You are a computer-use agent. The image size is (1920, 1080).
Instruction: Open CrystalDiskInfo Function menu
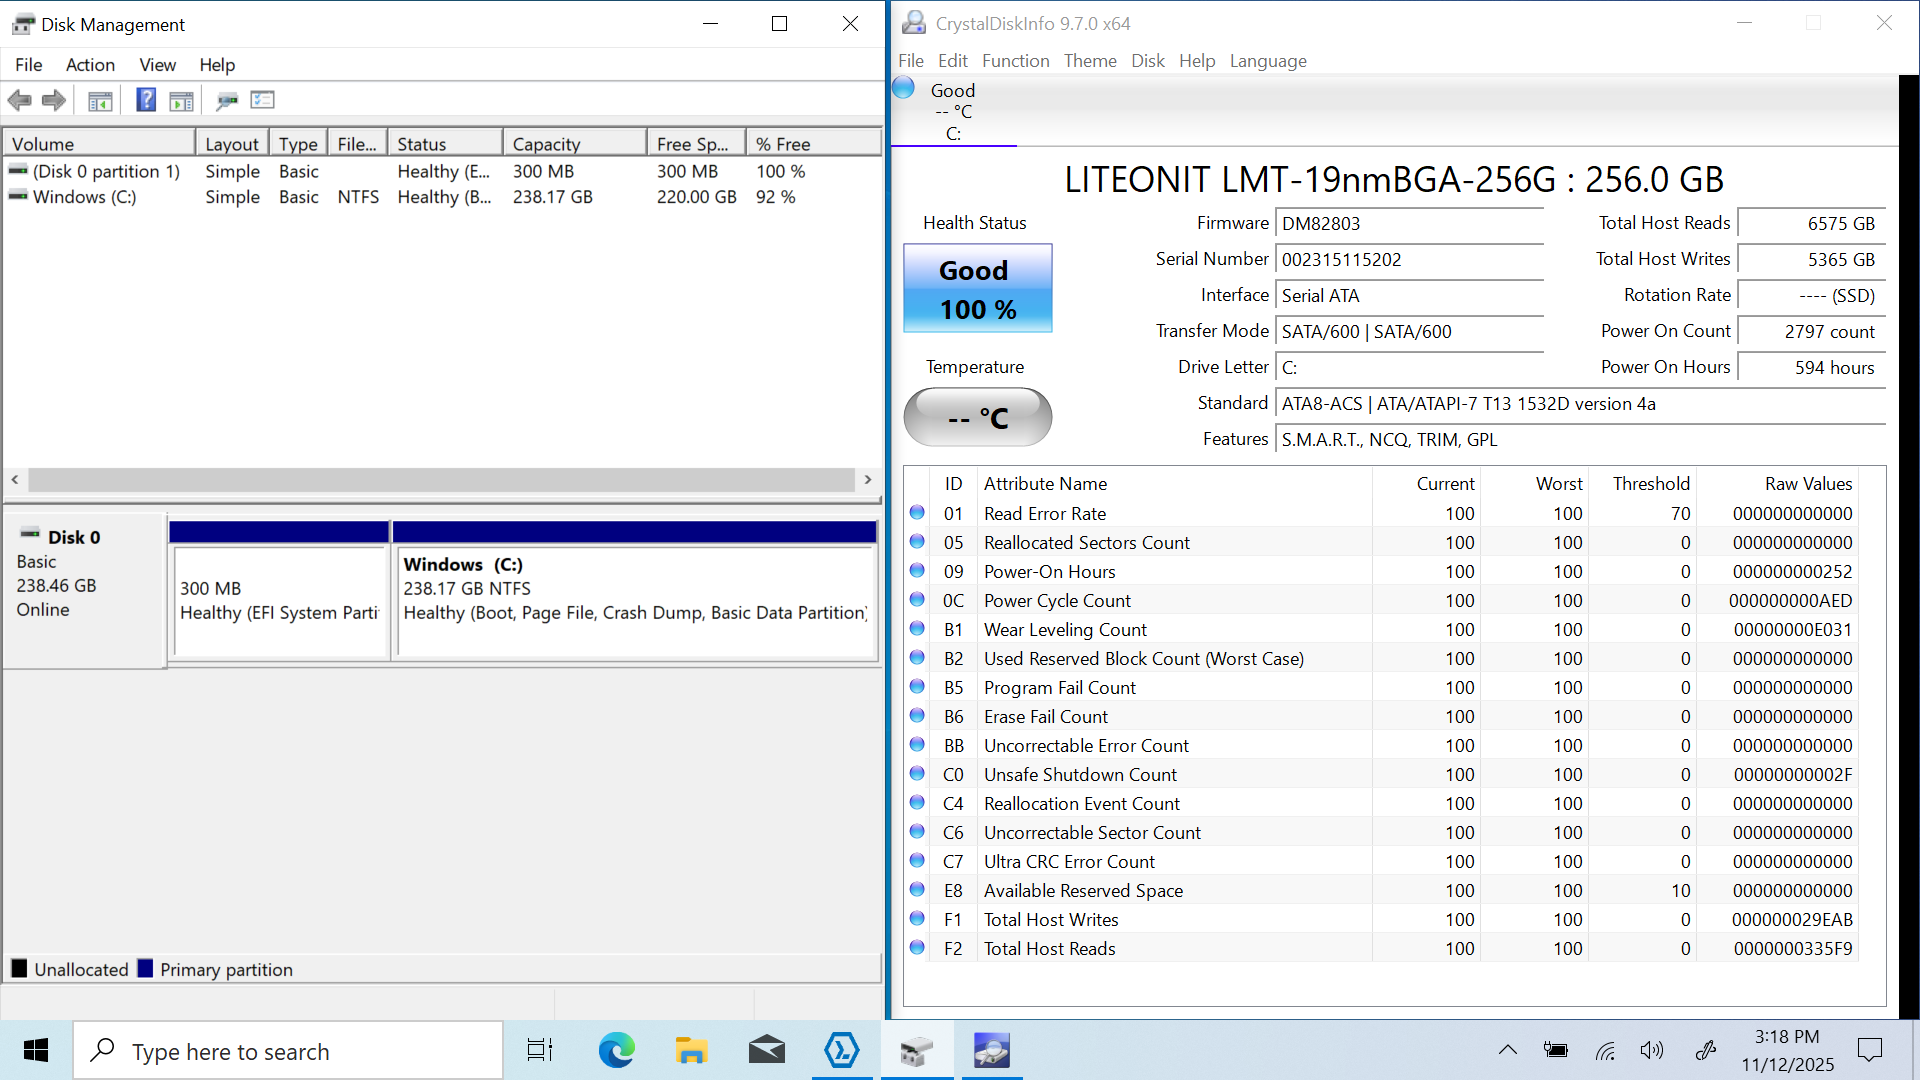tap(1015, 61)
